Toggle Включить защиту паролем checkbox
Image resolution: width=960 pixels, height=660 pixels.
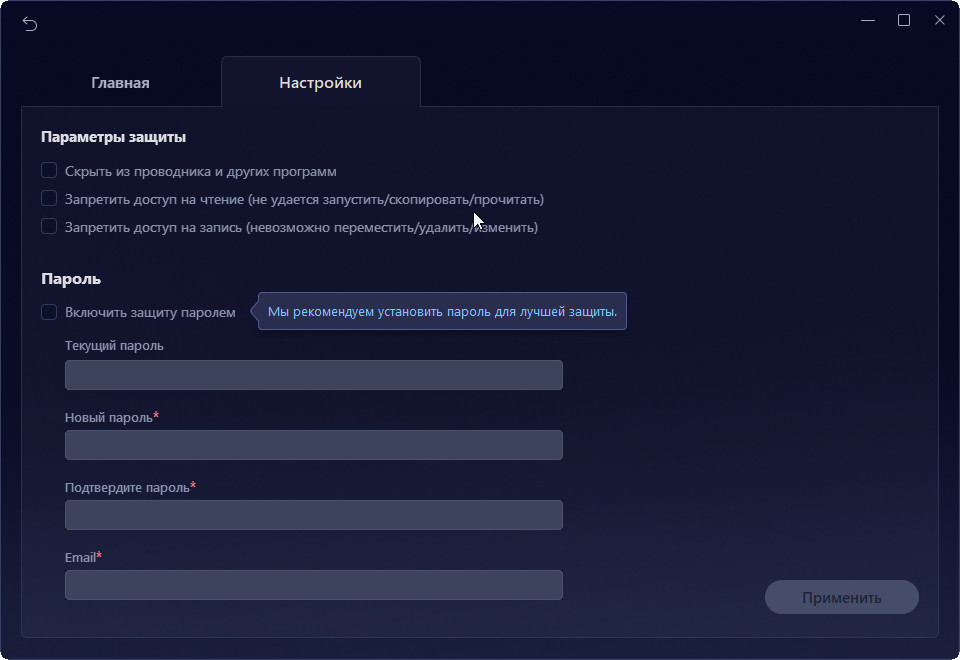pyautogui.click(x=49, y=312)
